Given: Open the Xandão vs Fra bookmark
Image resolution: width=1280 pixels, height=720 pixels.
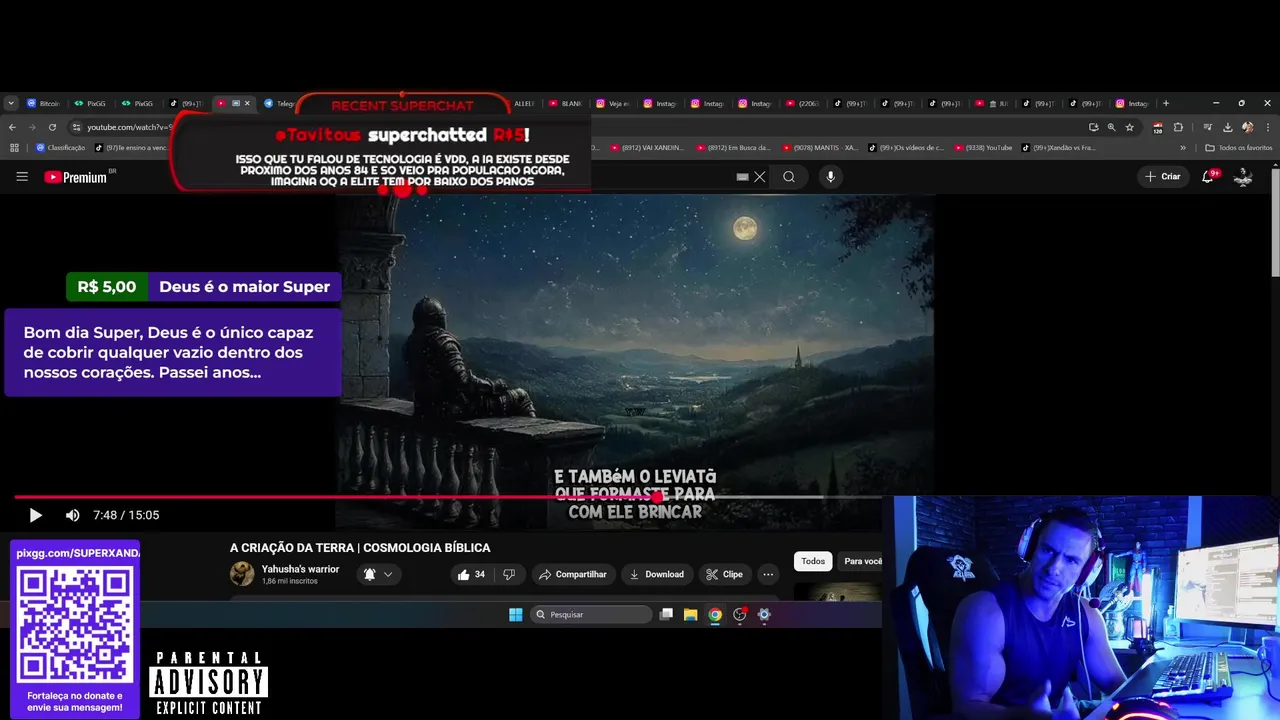Looking at the screenshot, I should click(x=1058, y=148).
